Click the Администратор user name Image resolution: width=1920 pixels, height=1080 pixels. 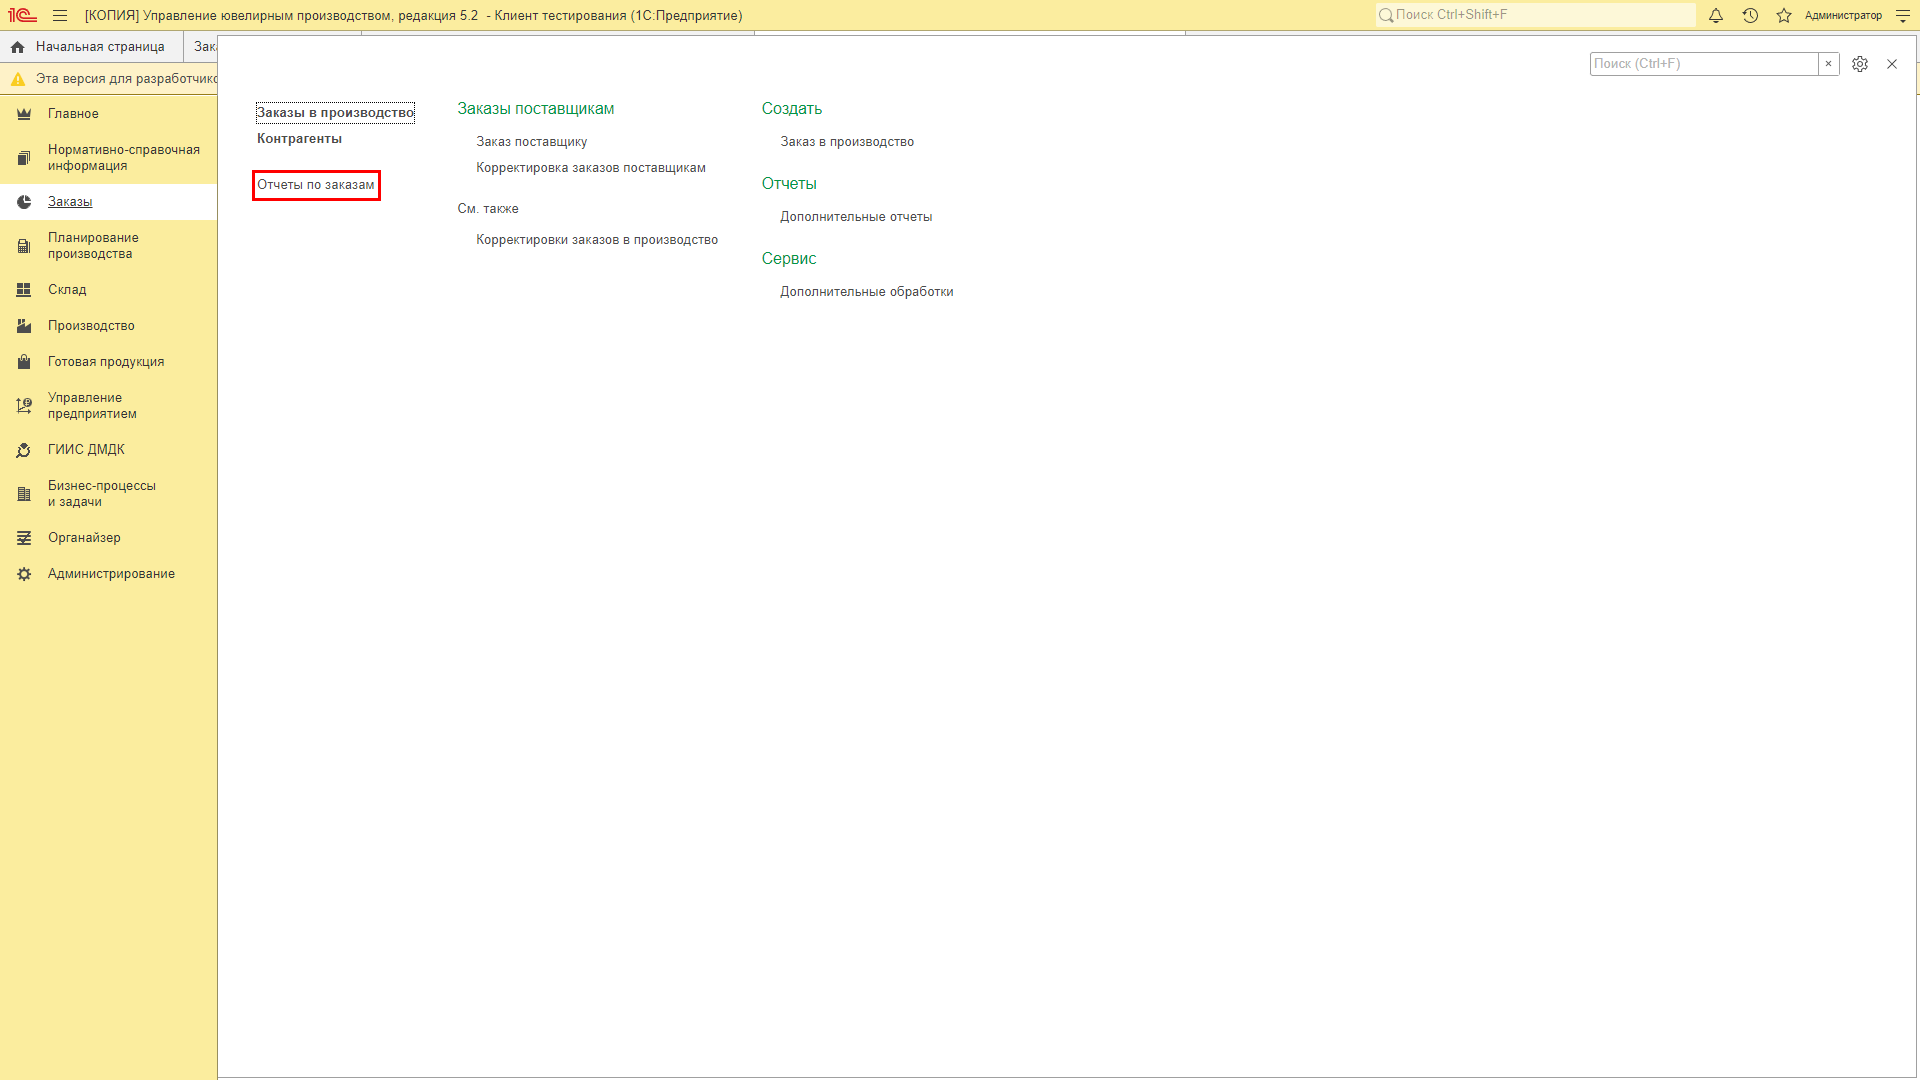coord(1843,15)
